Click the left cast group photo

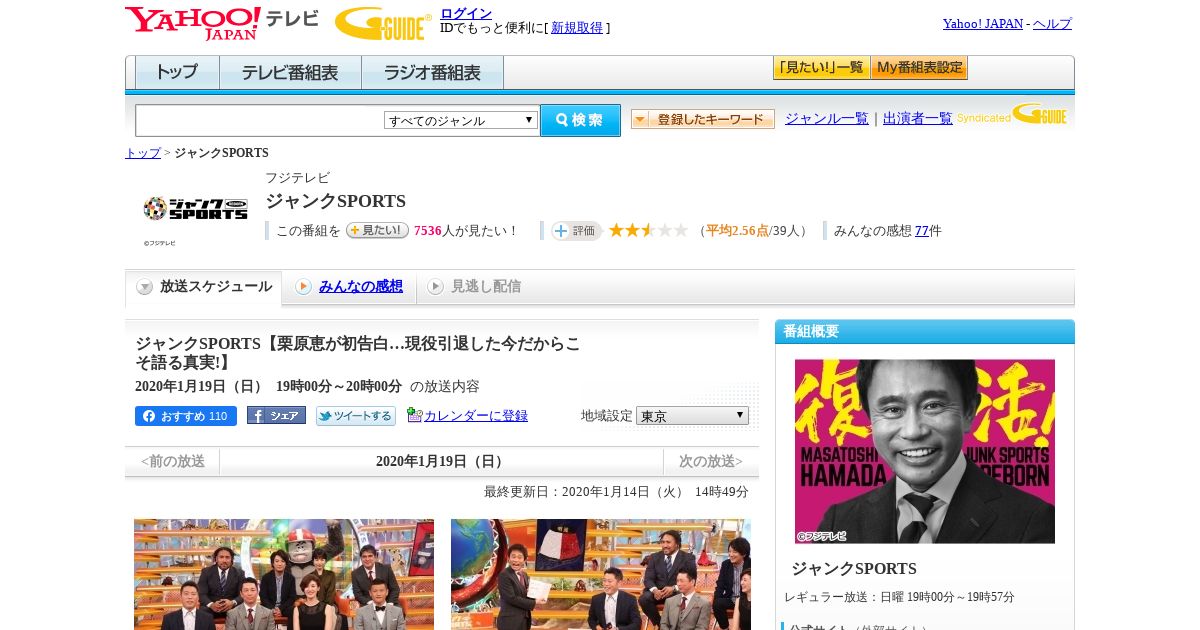click(284, 574)
